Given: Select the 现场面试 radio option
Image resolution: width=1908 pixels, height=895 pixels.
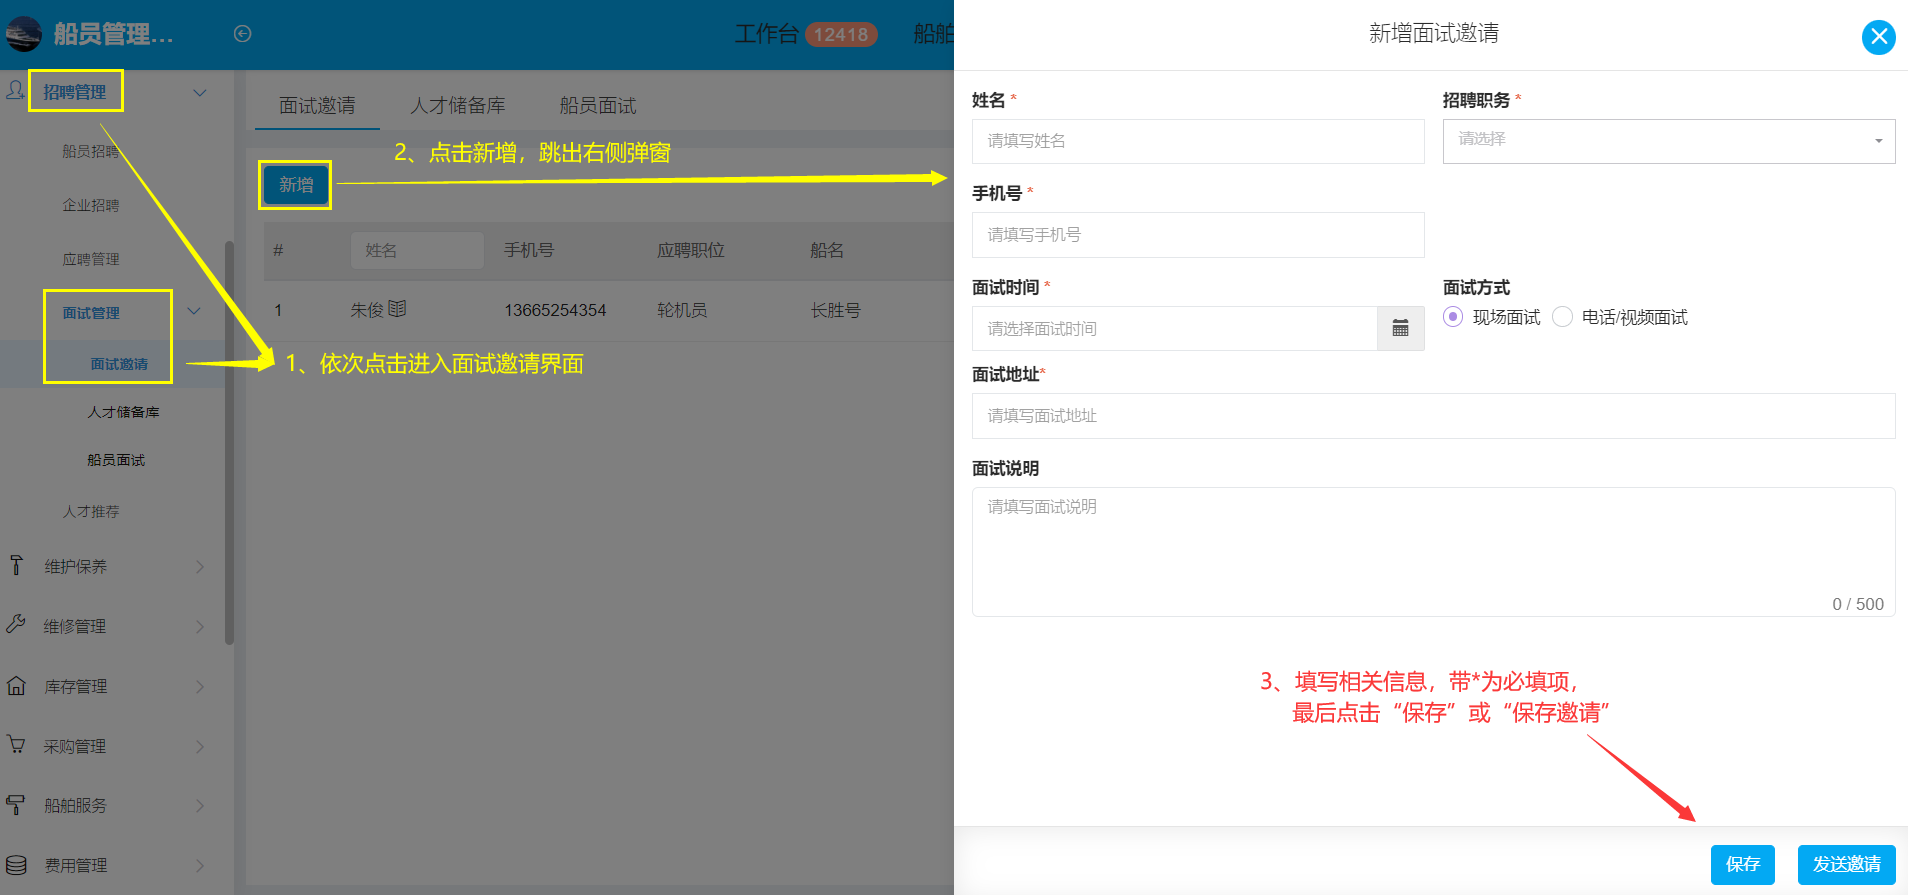Looking at the screenshot, I should [x=1453, y=317].
